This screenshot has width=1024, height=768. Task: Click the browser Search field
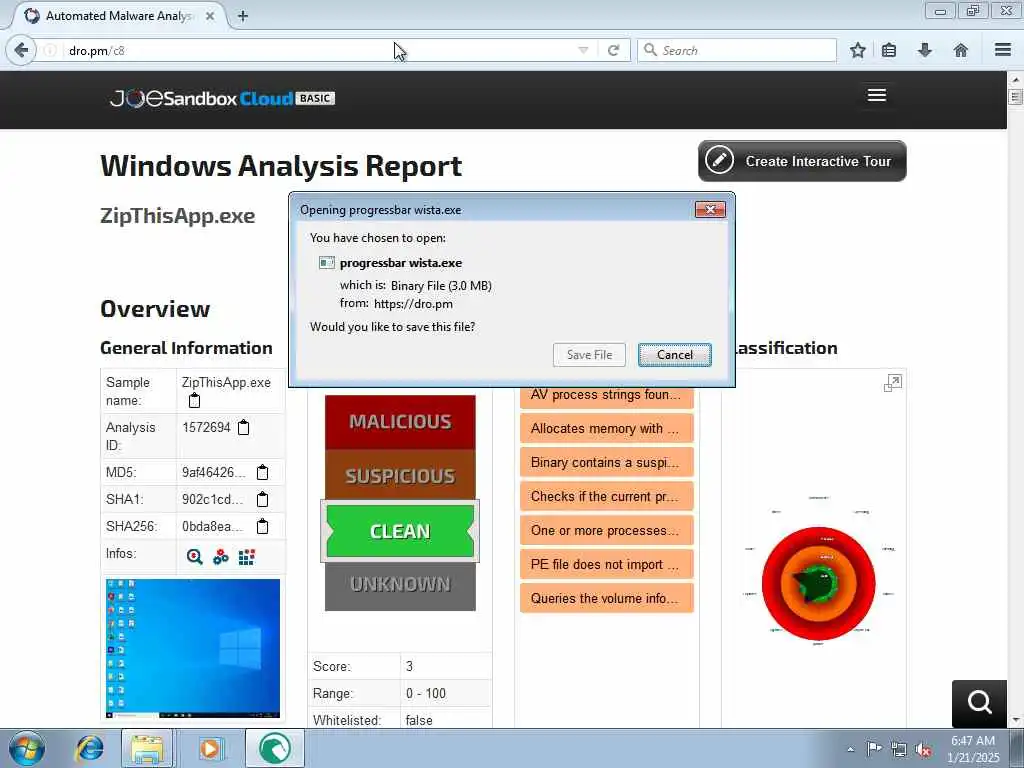pyautogui.click(x=737, y=50)
